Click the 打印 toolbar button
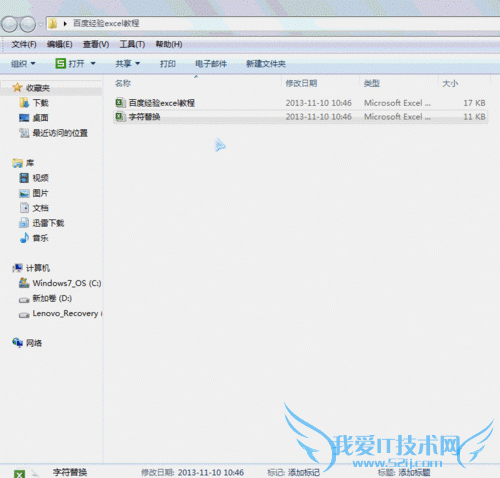Viewport: 500px width, 478px height. click(168, 63)
